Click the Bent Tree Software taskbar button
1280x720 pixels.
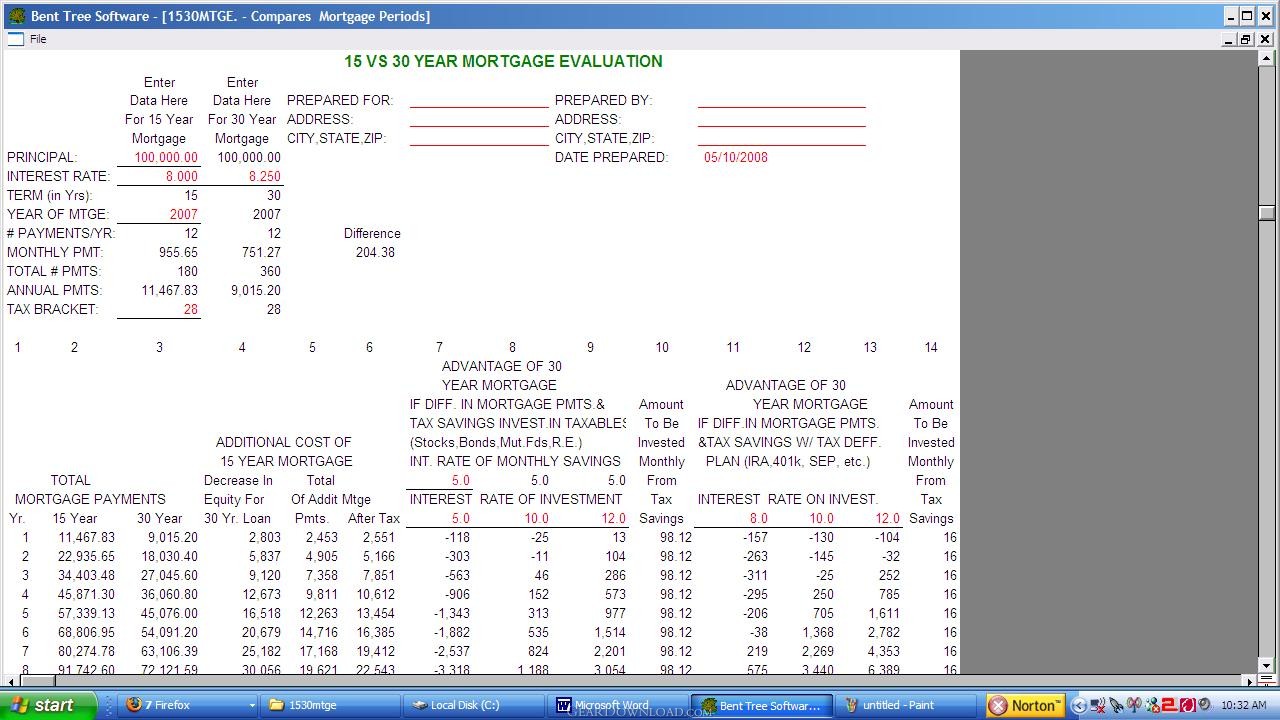pos(762,705)
